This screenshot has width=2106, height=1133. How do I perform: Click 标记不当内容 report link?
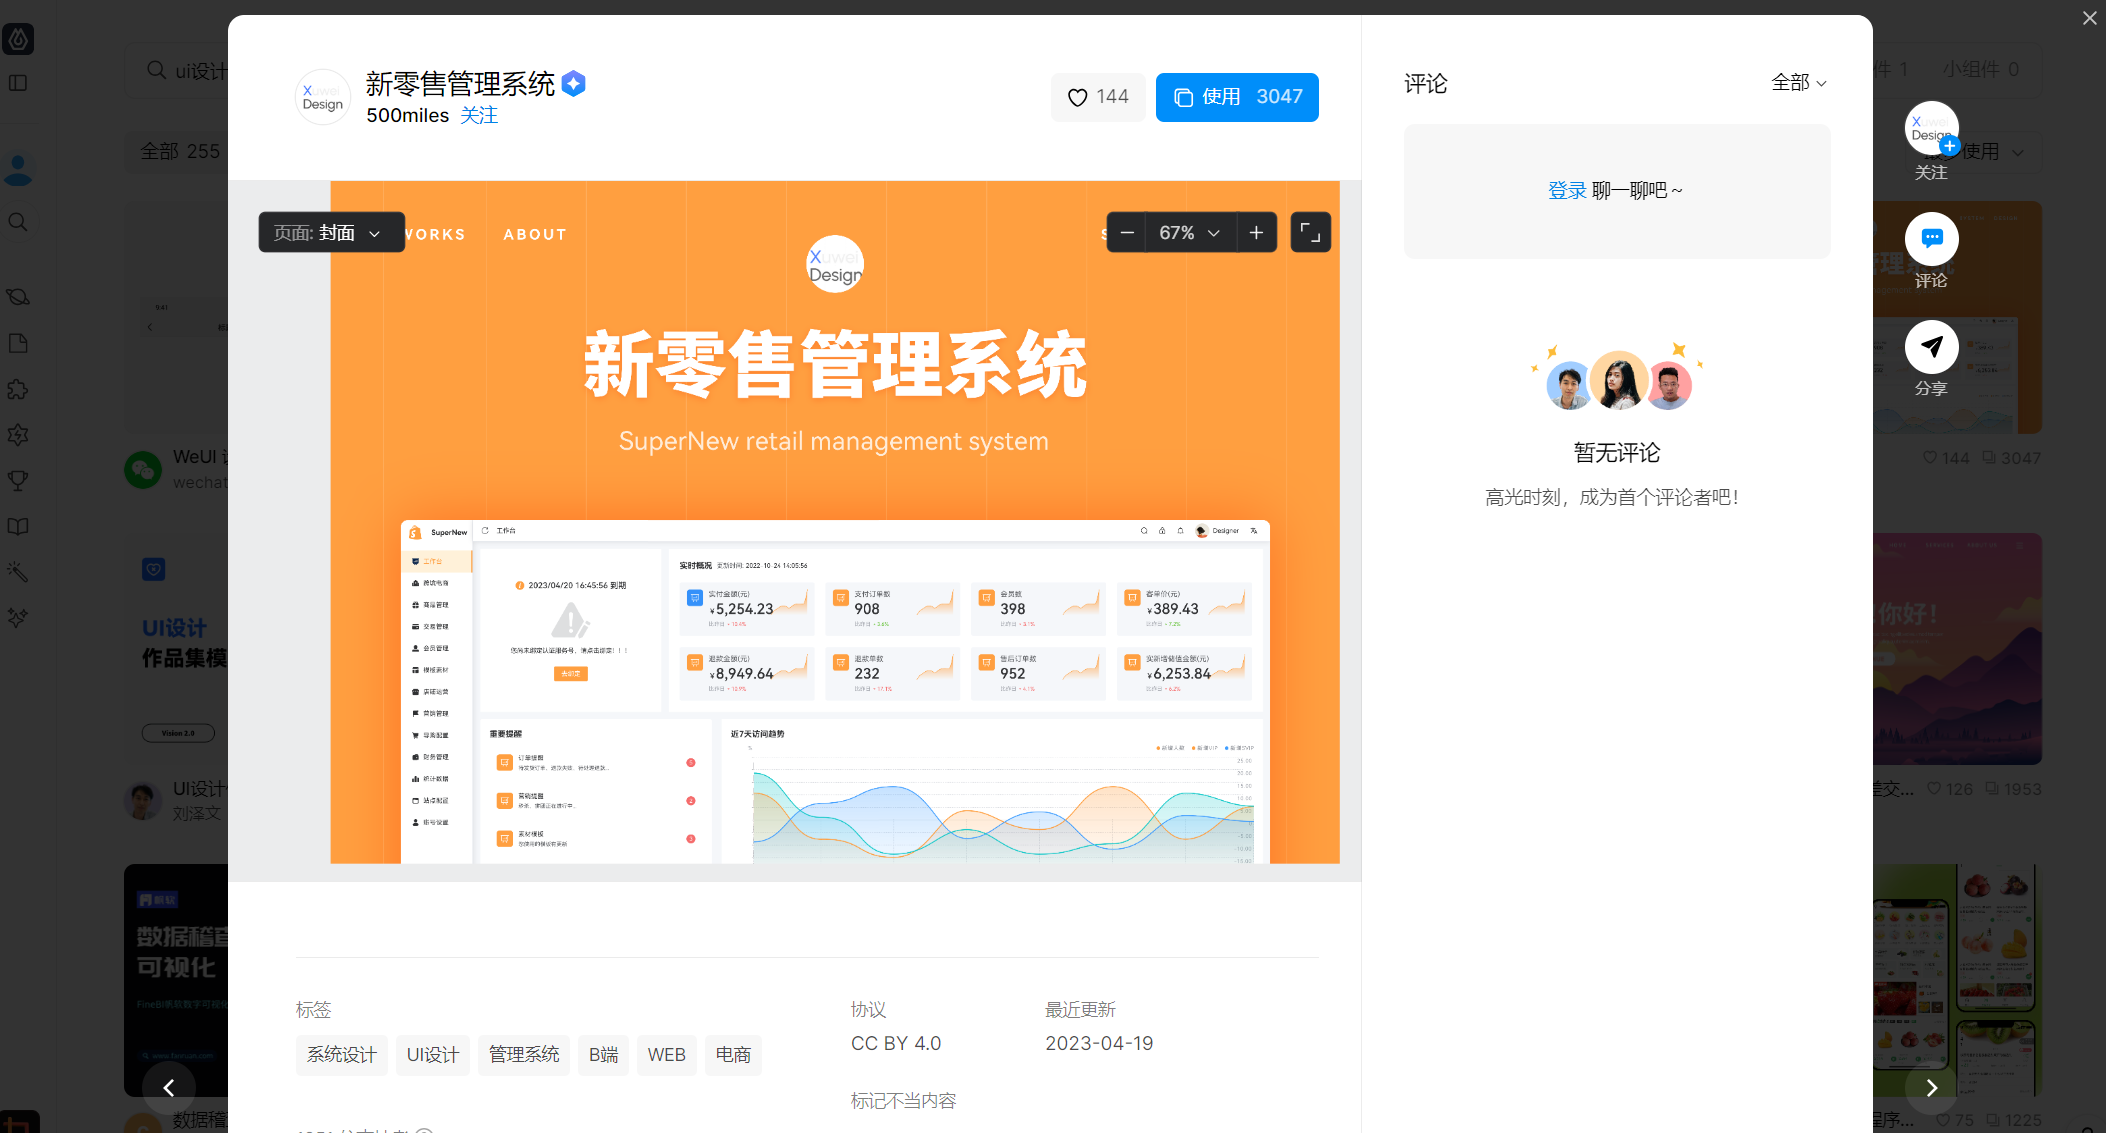pyautogui.click(x=903, y=1101)
